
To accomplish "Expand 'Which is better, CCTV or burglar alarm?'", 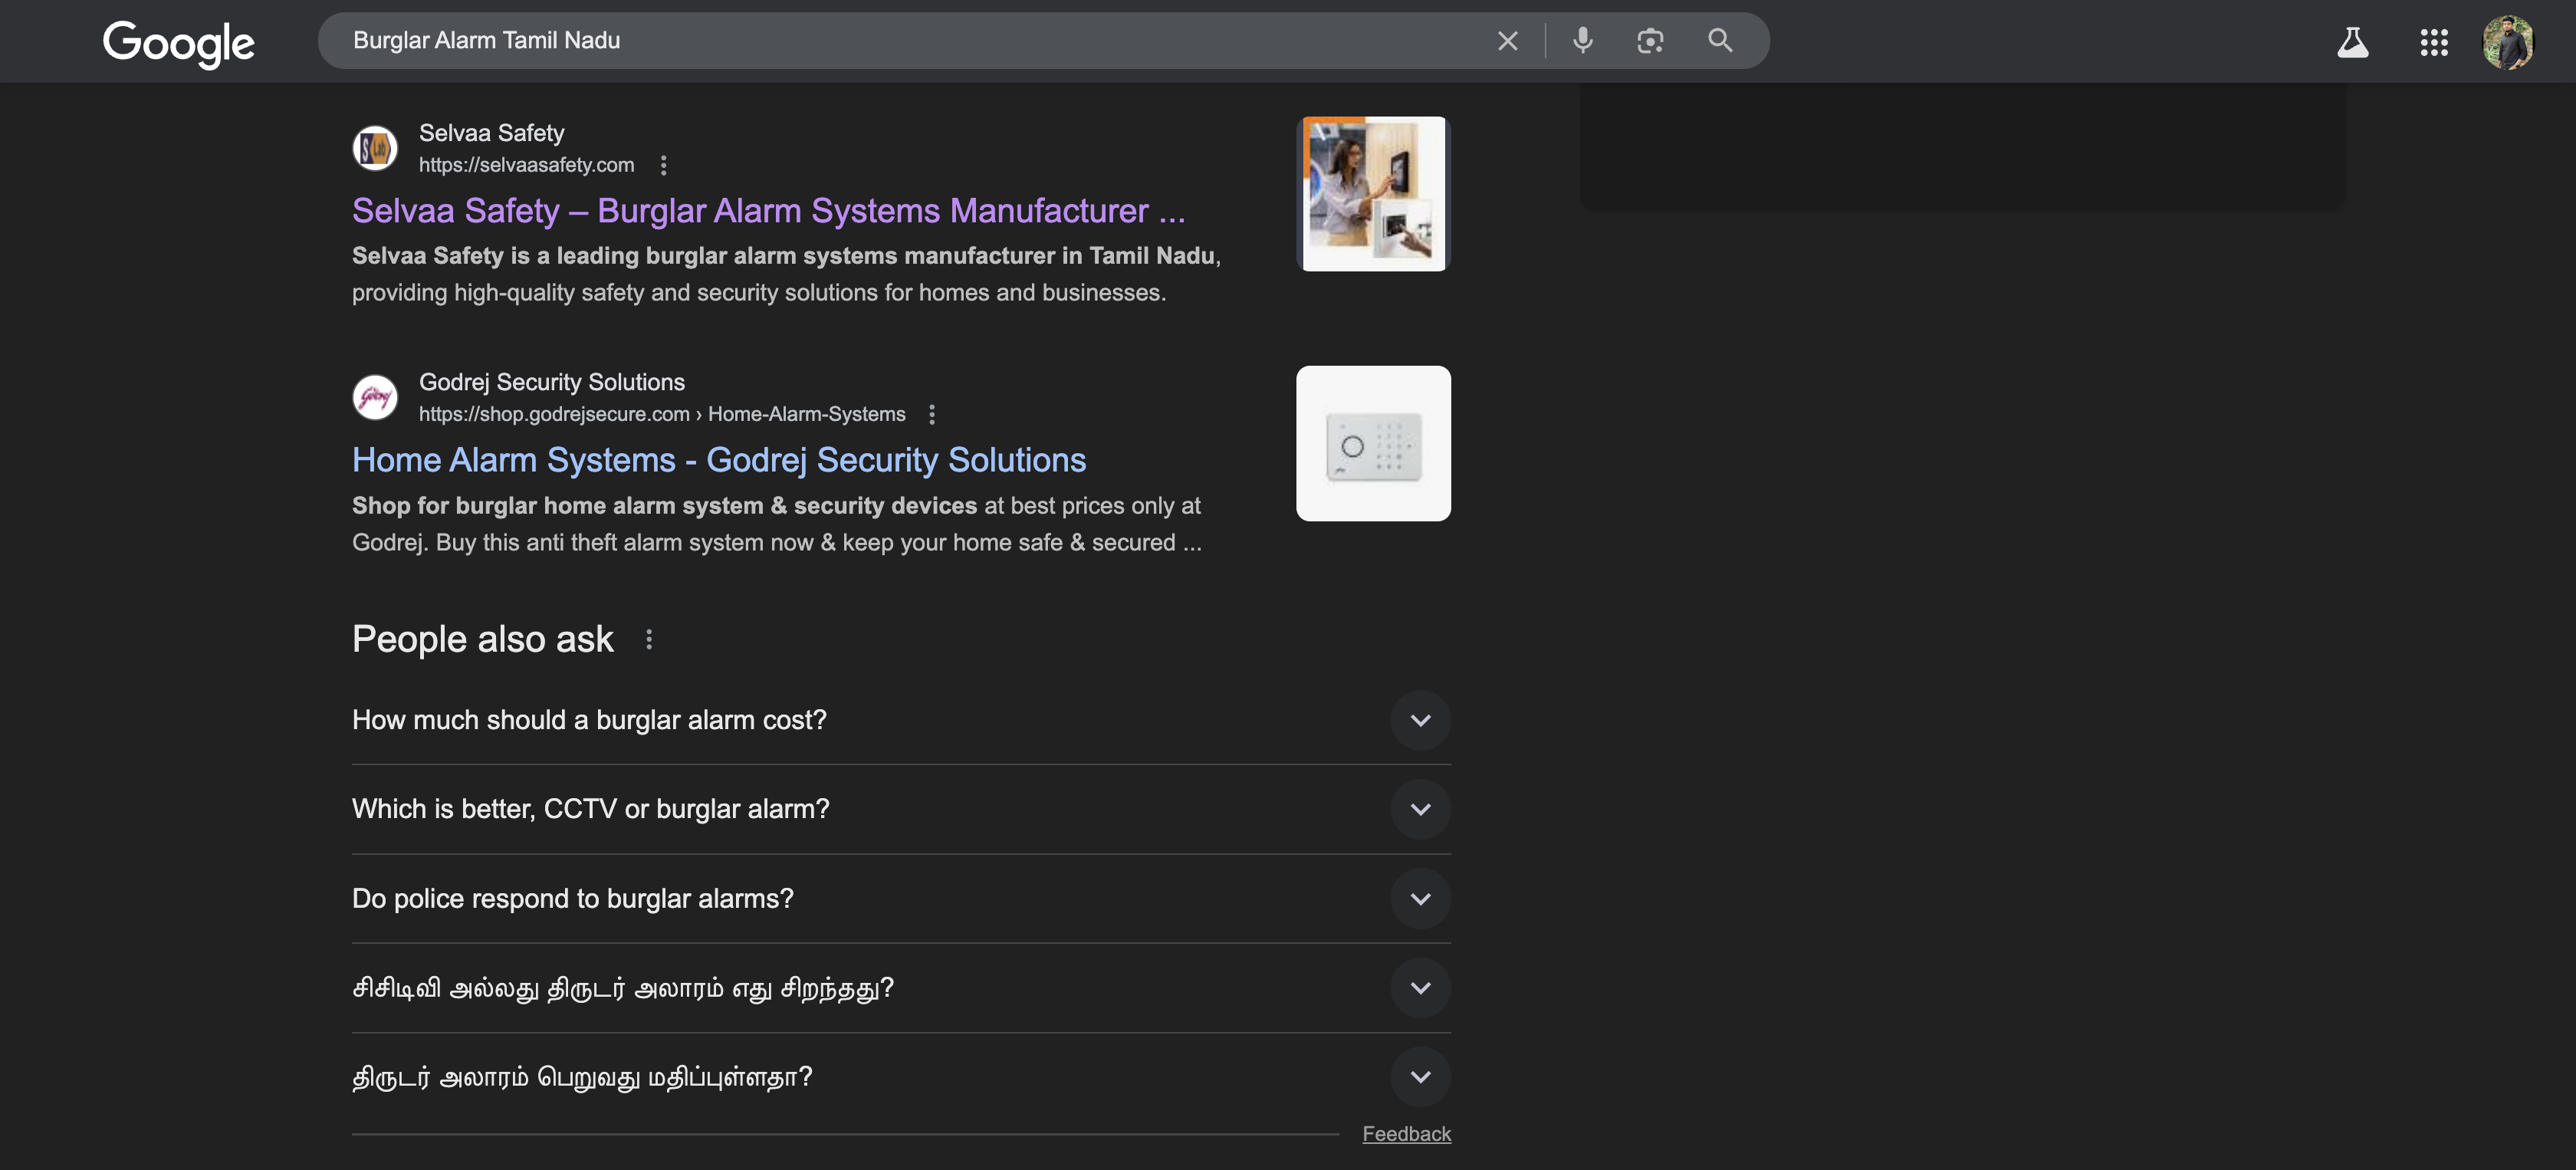I will pyautogui.click(x=1420, y=809).
